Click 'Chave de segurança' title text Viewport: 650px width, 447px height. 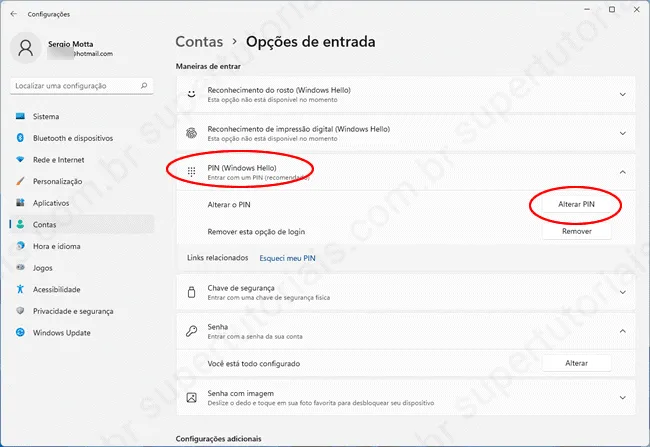241,288
